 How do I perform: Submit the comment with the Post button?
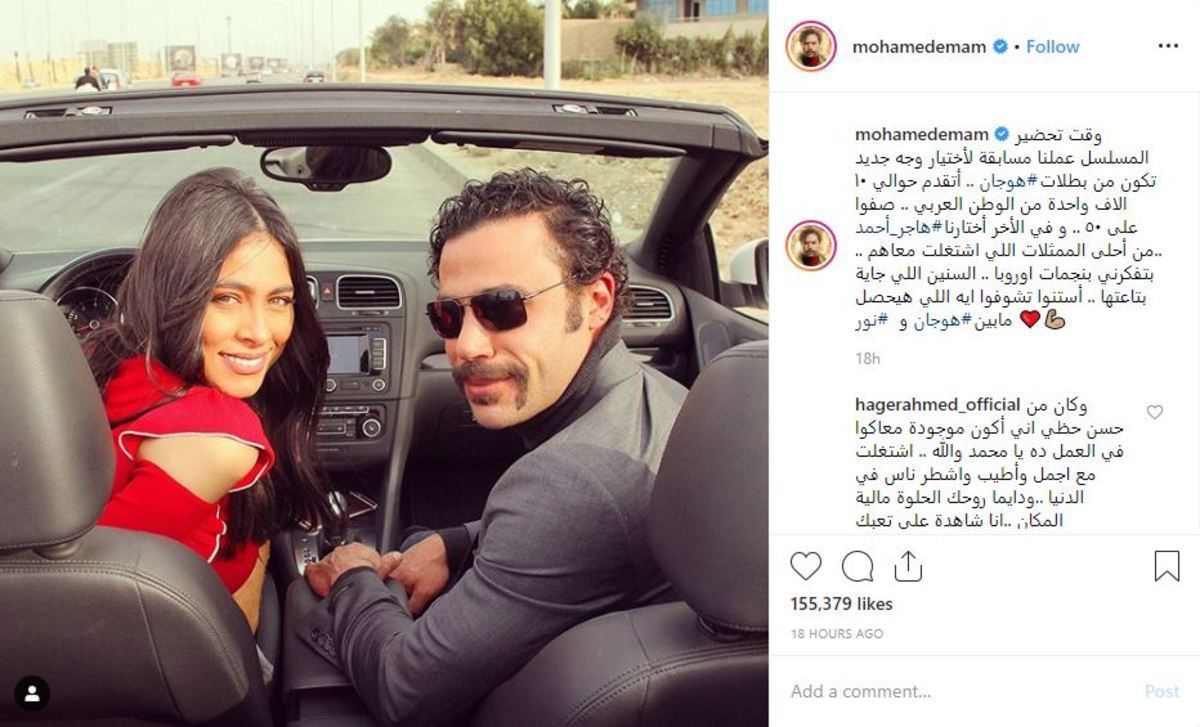coord(1162,691)
